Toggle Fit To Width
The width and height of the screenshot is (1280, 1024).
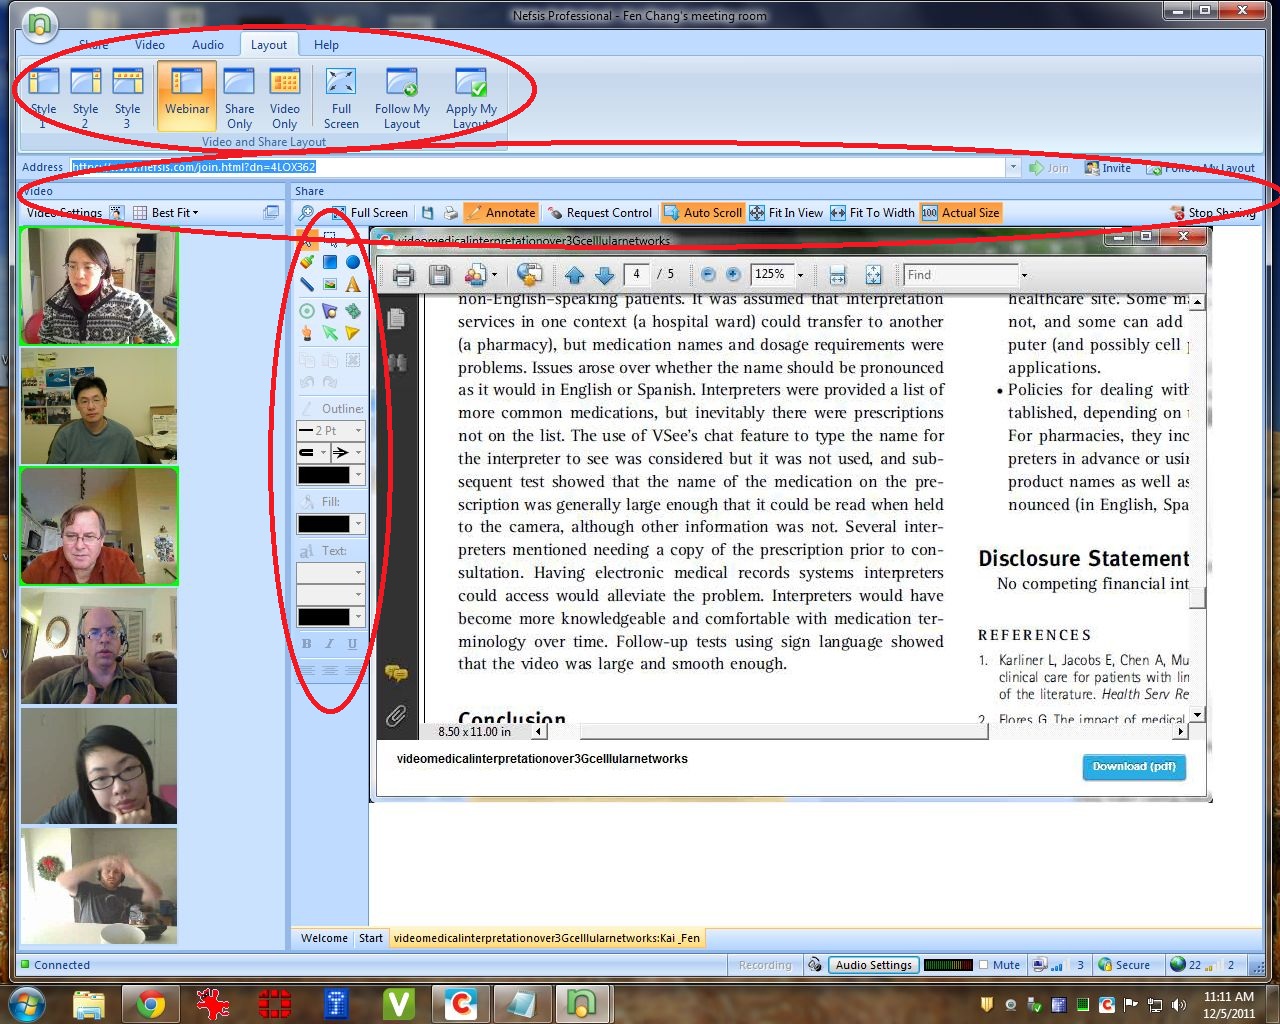873,213
